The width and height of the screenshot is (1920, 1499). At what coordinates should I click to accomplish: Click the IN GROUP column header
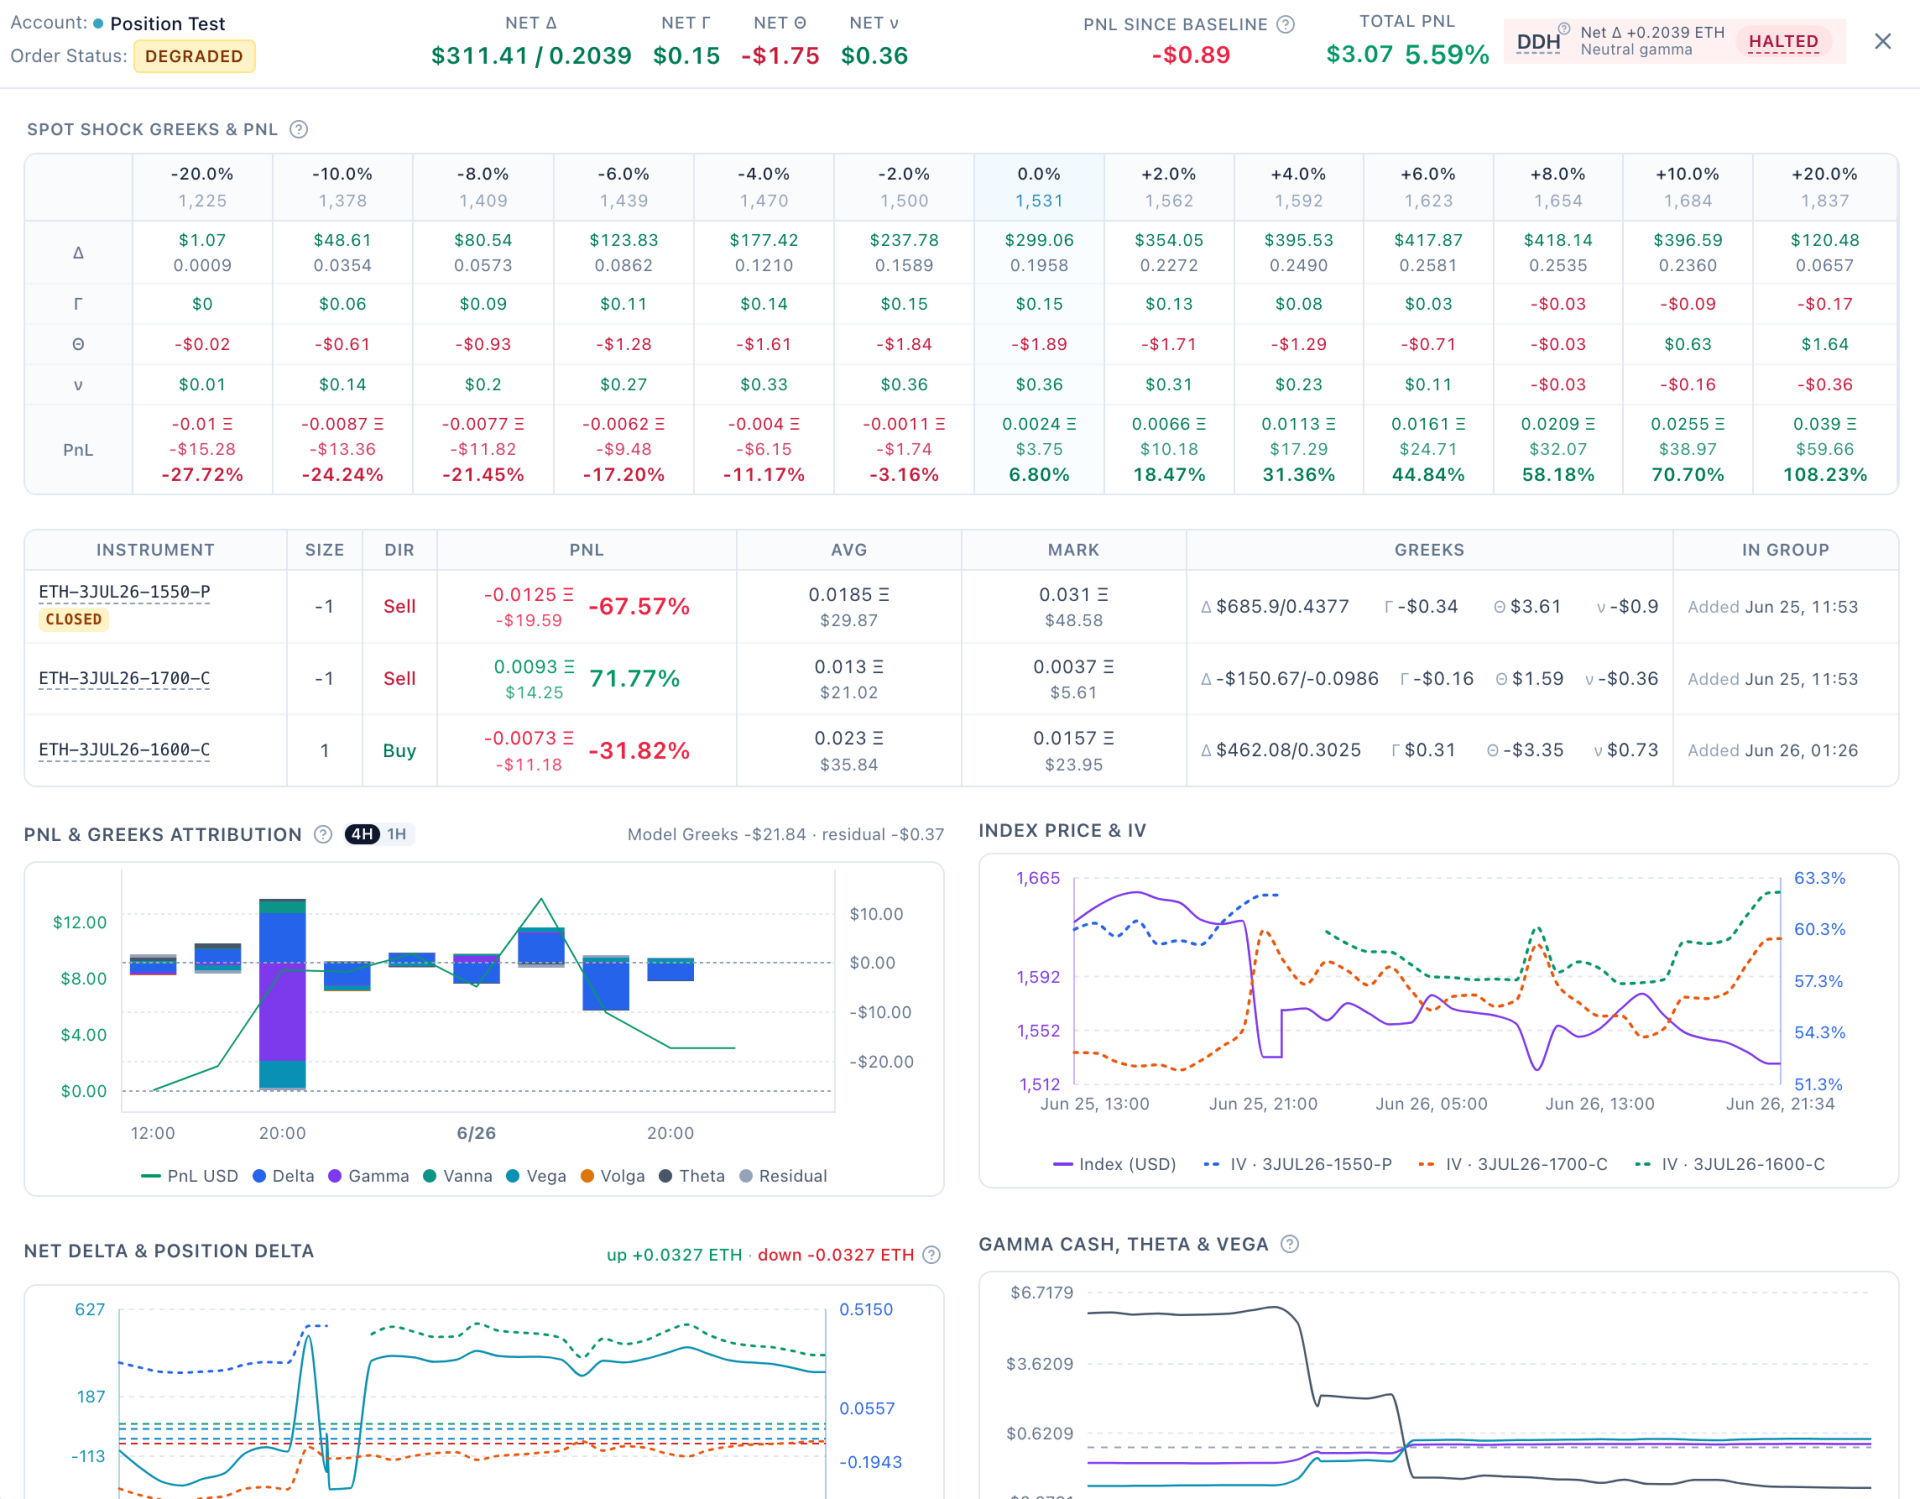point(1785,550)
